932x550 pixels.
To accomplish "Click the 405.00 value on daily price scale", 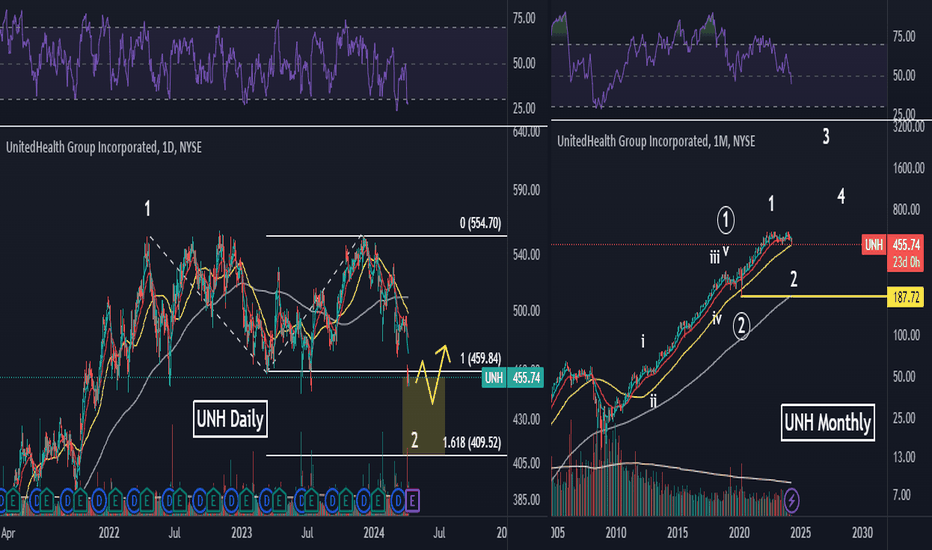I will (x=526, y=463).
